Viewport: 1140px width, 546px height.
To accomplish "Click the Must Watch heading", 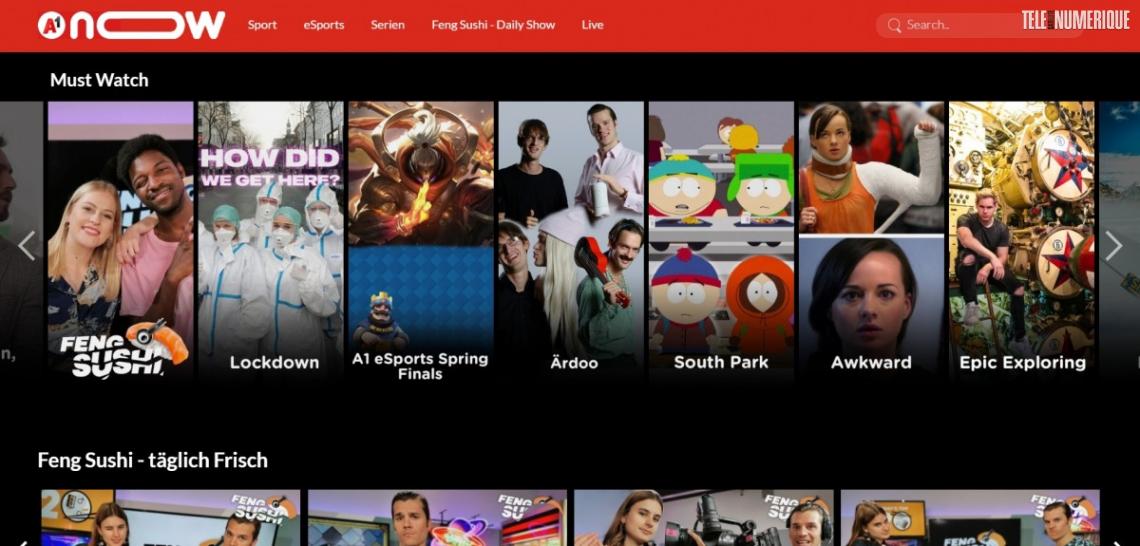I will (99, 80).
